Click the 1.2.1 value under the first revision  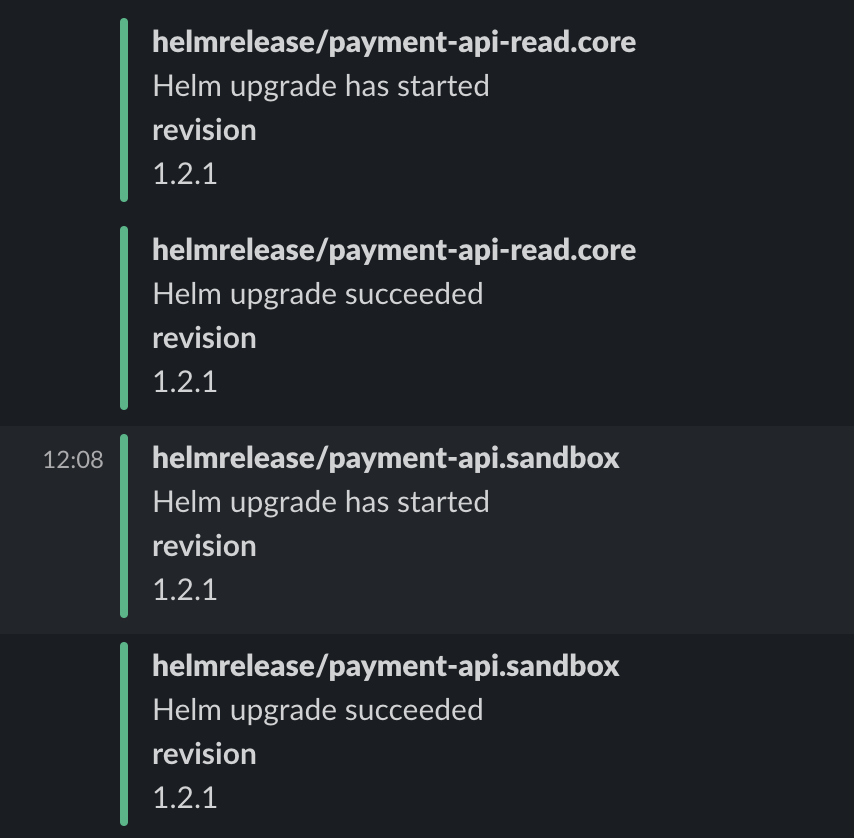tap(185, 172)
